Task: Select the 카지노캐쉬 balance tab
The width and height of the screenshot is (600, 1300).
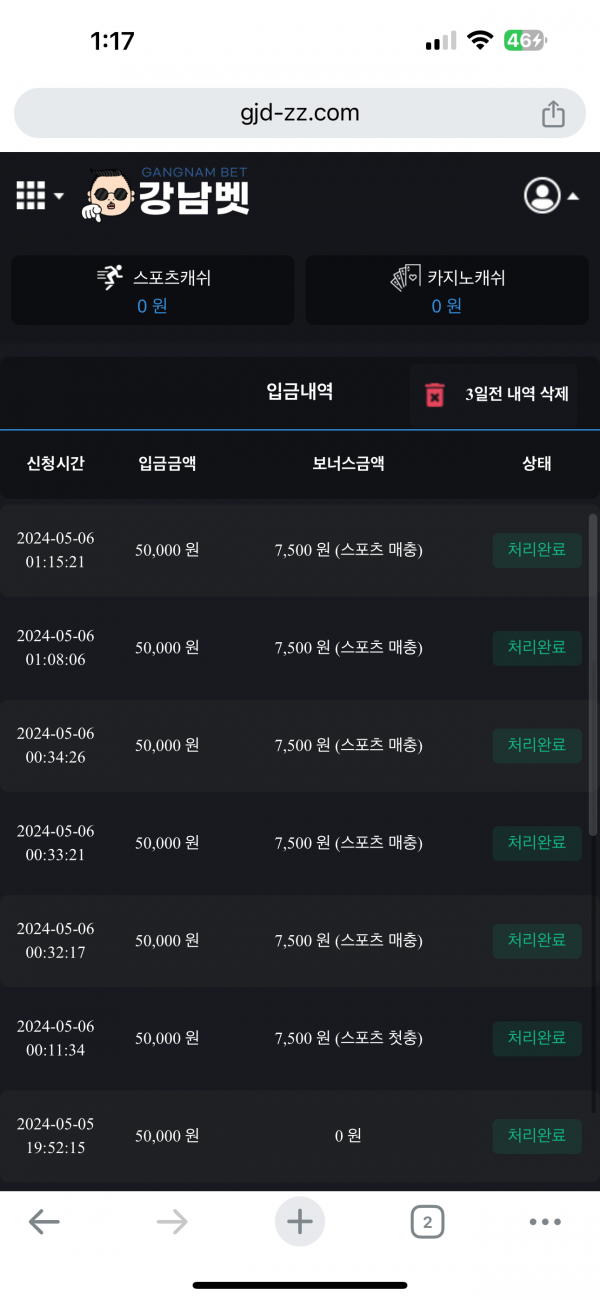Action: (447, 290)
